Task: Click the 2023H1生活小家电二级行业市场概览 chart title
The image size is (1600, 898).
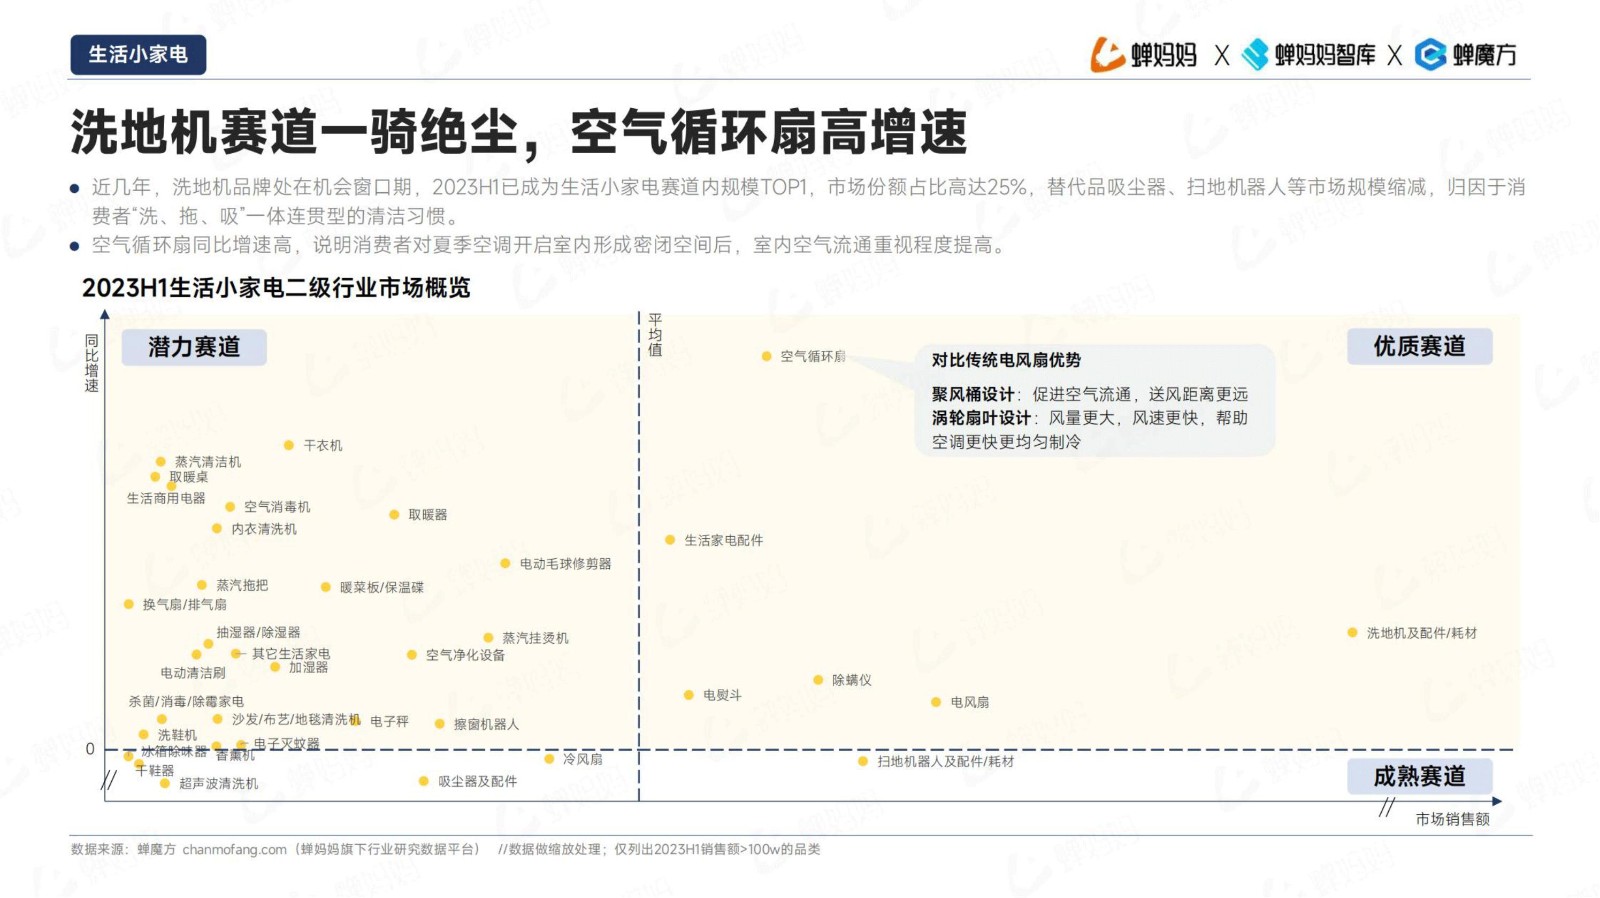Action: point(276,288)
